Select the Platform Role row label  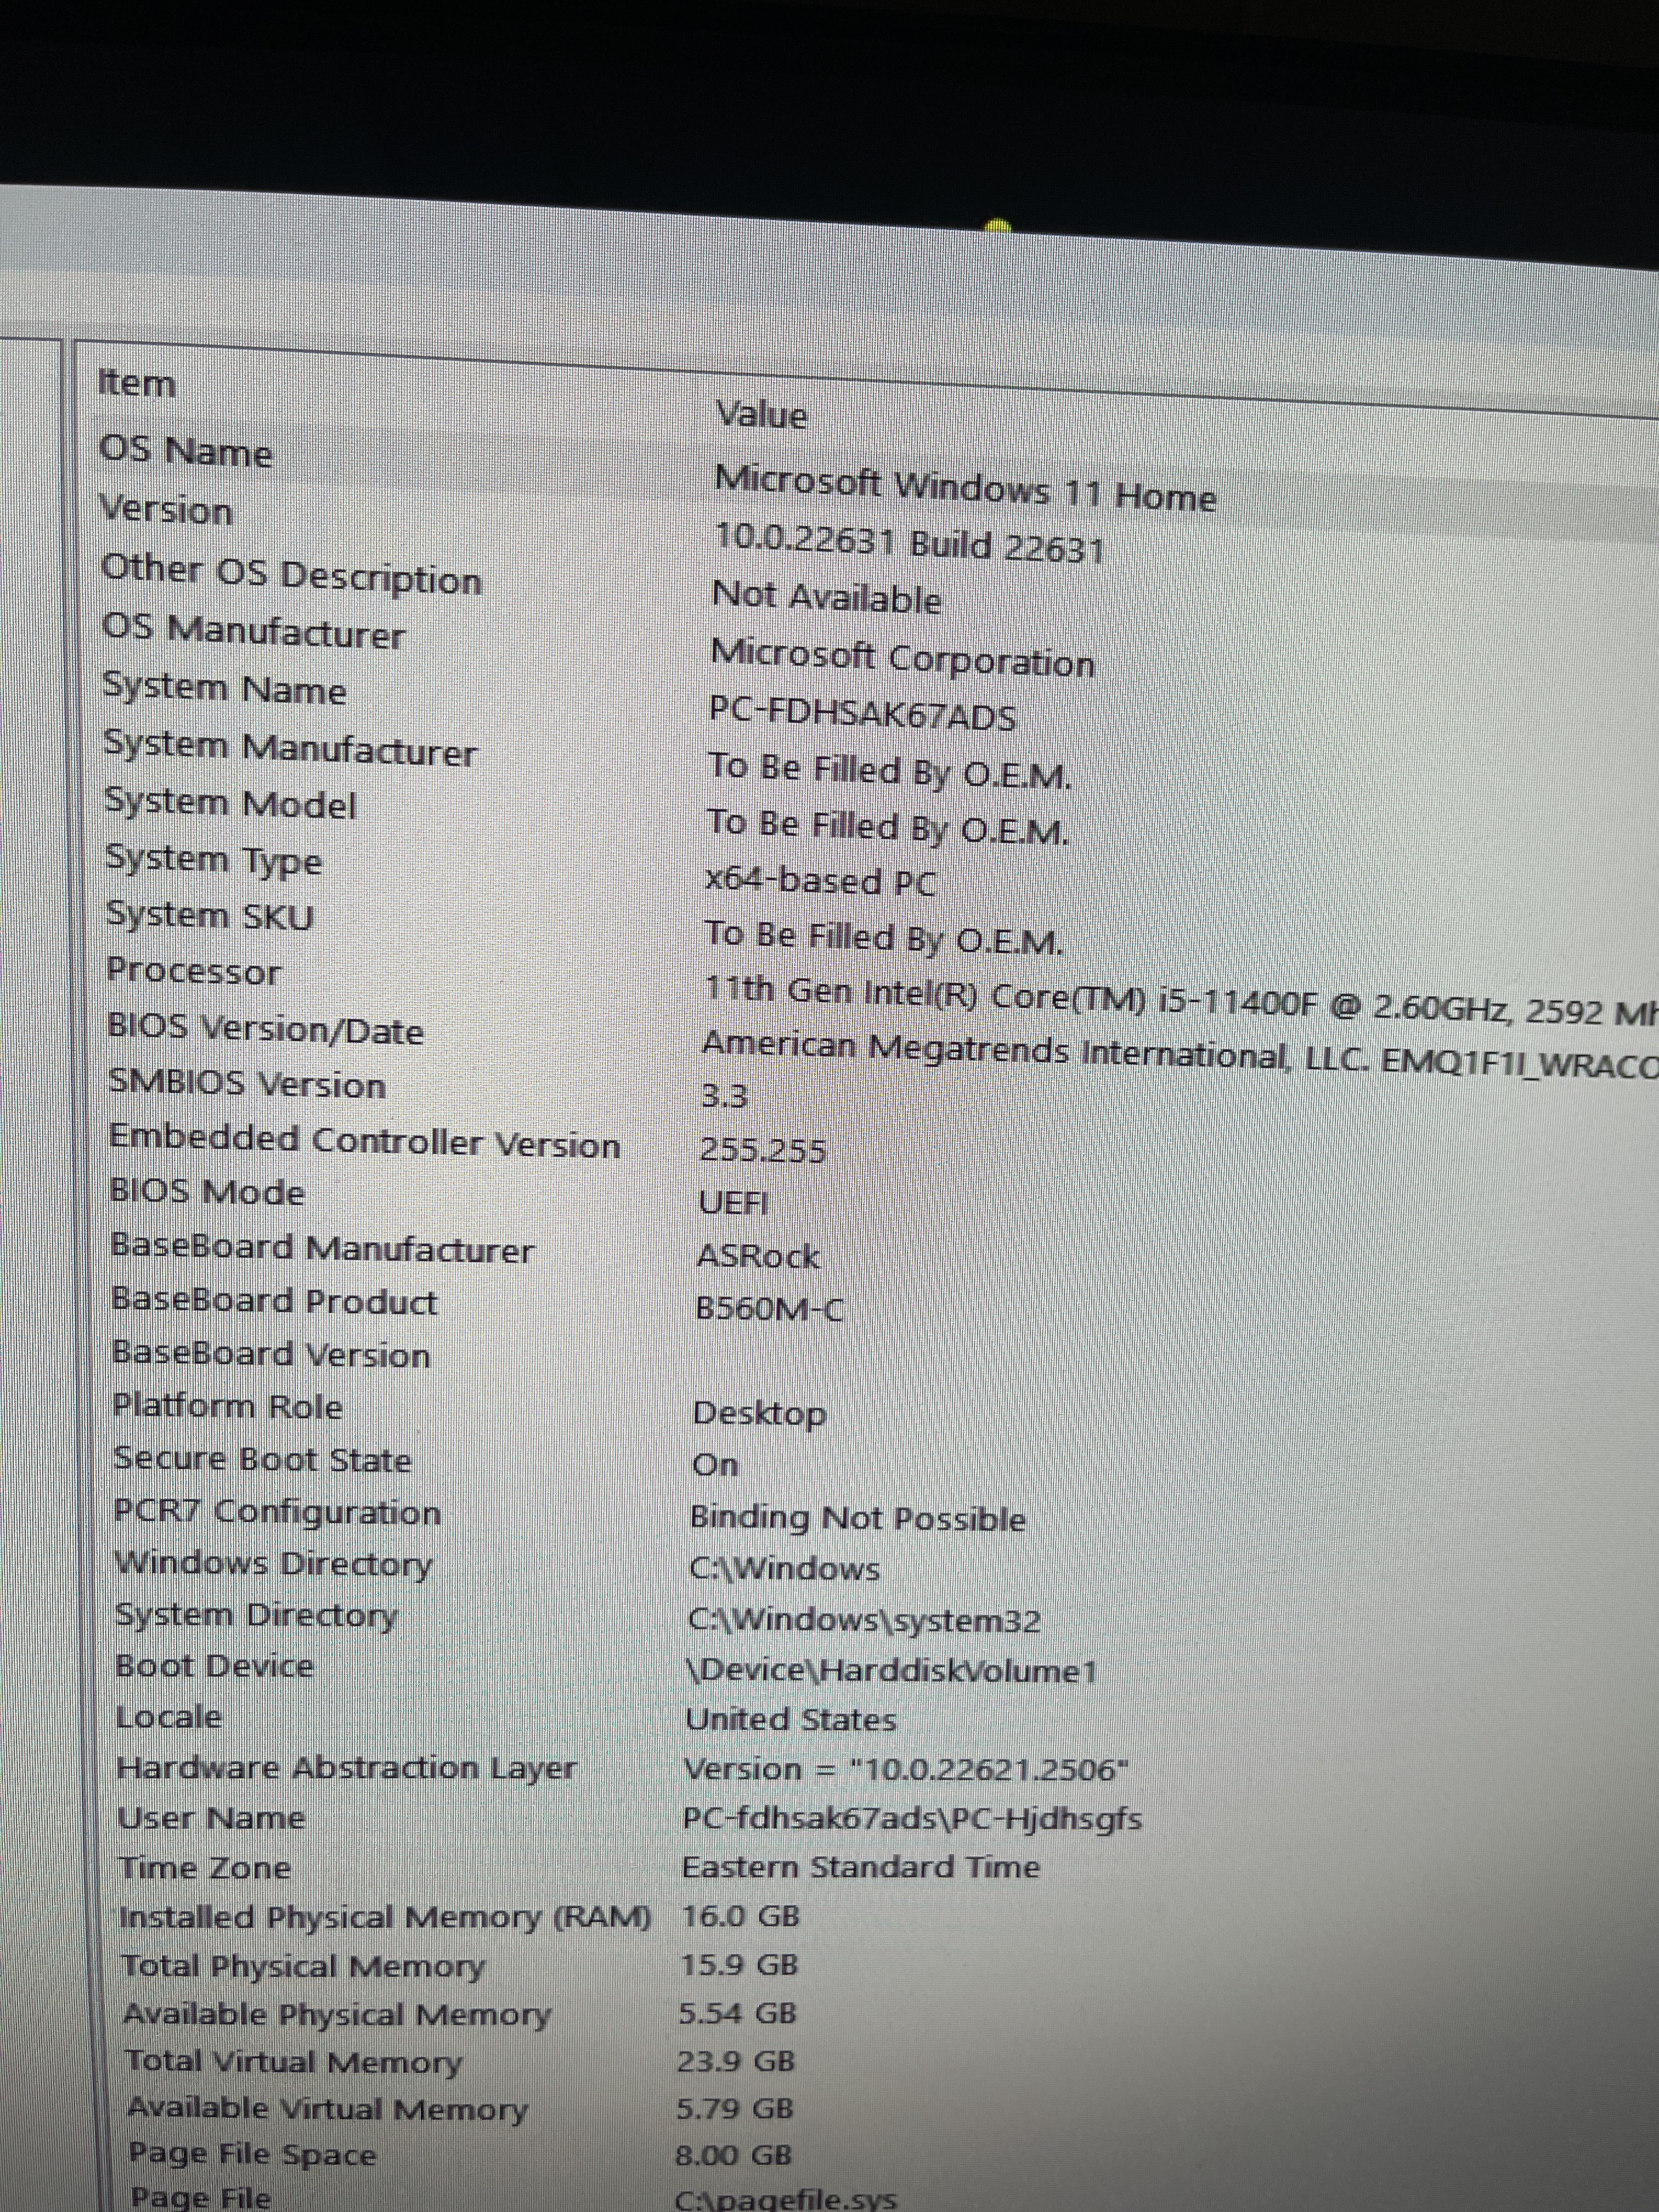coord(228,1406)
